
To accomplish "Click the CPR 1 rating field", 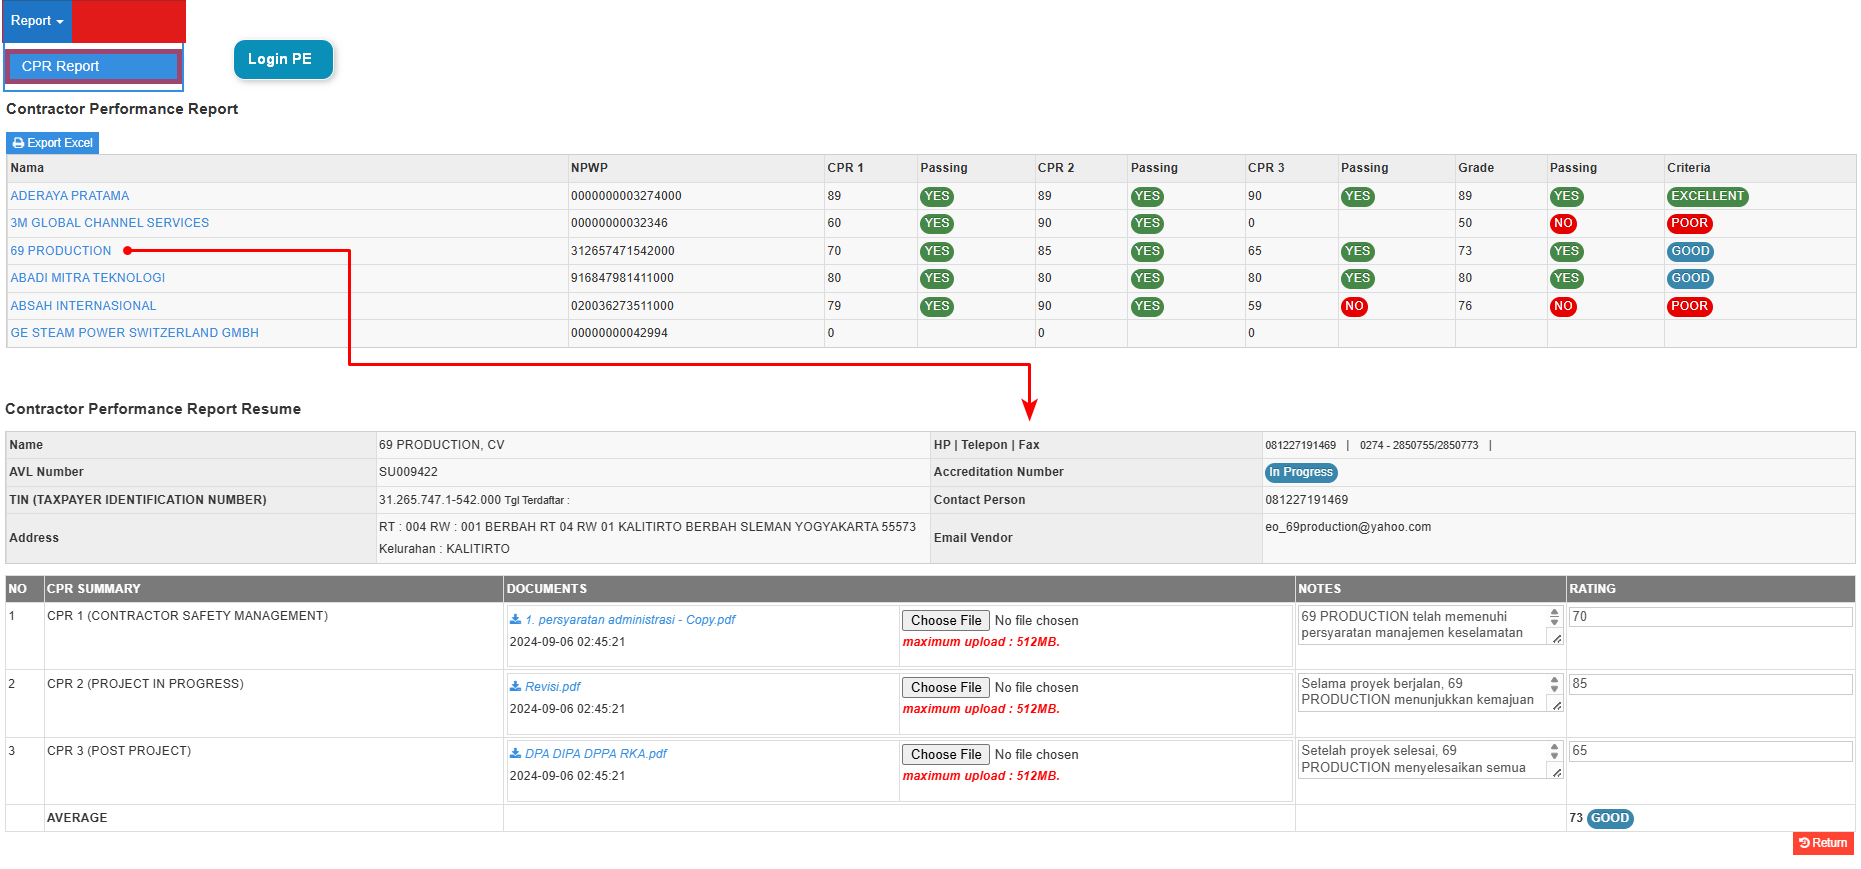I will pyautogui.click(x=1709, y=617).
